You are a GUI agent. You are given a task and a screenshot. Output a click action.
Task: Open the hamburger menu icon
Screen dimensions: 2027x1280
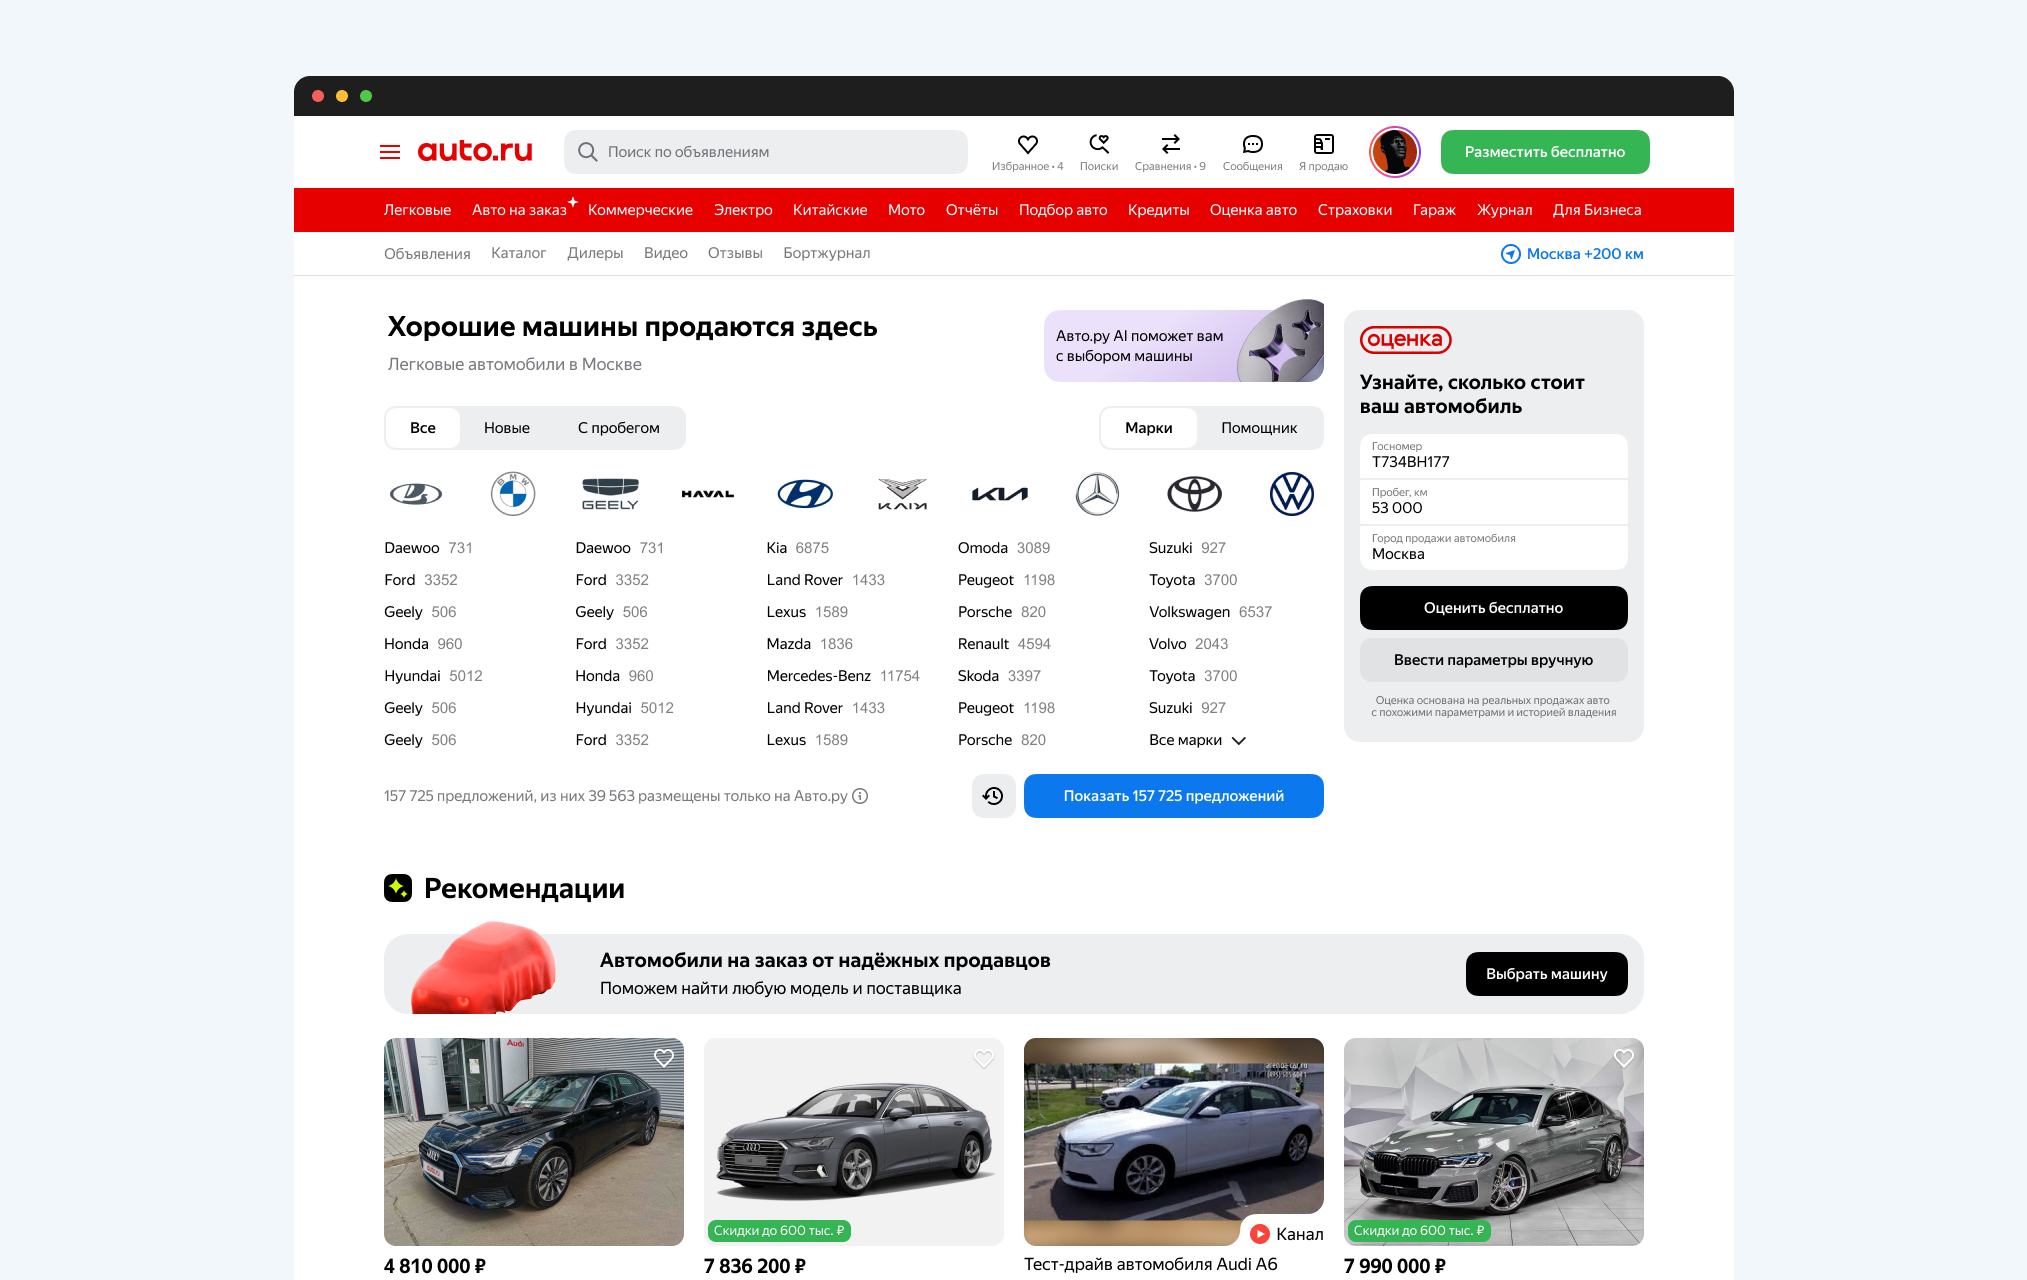coord(390,152)
